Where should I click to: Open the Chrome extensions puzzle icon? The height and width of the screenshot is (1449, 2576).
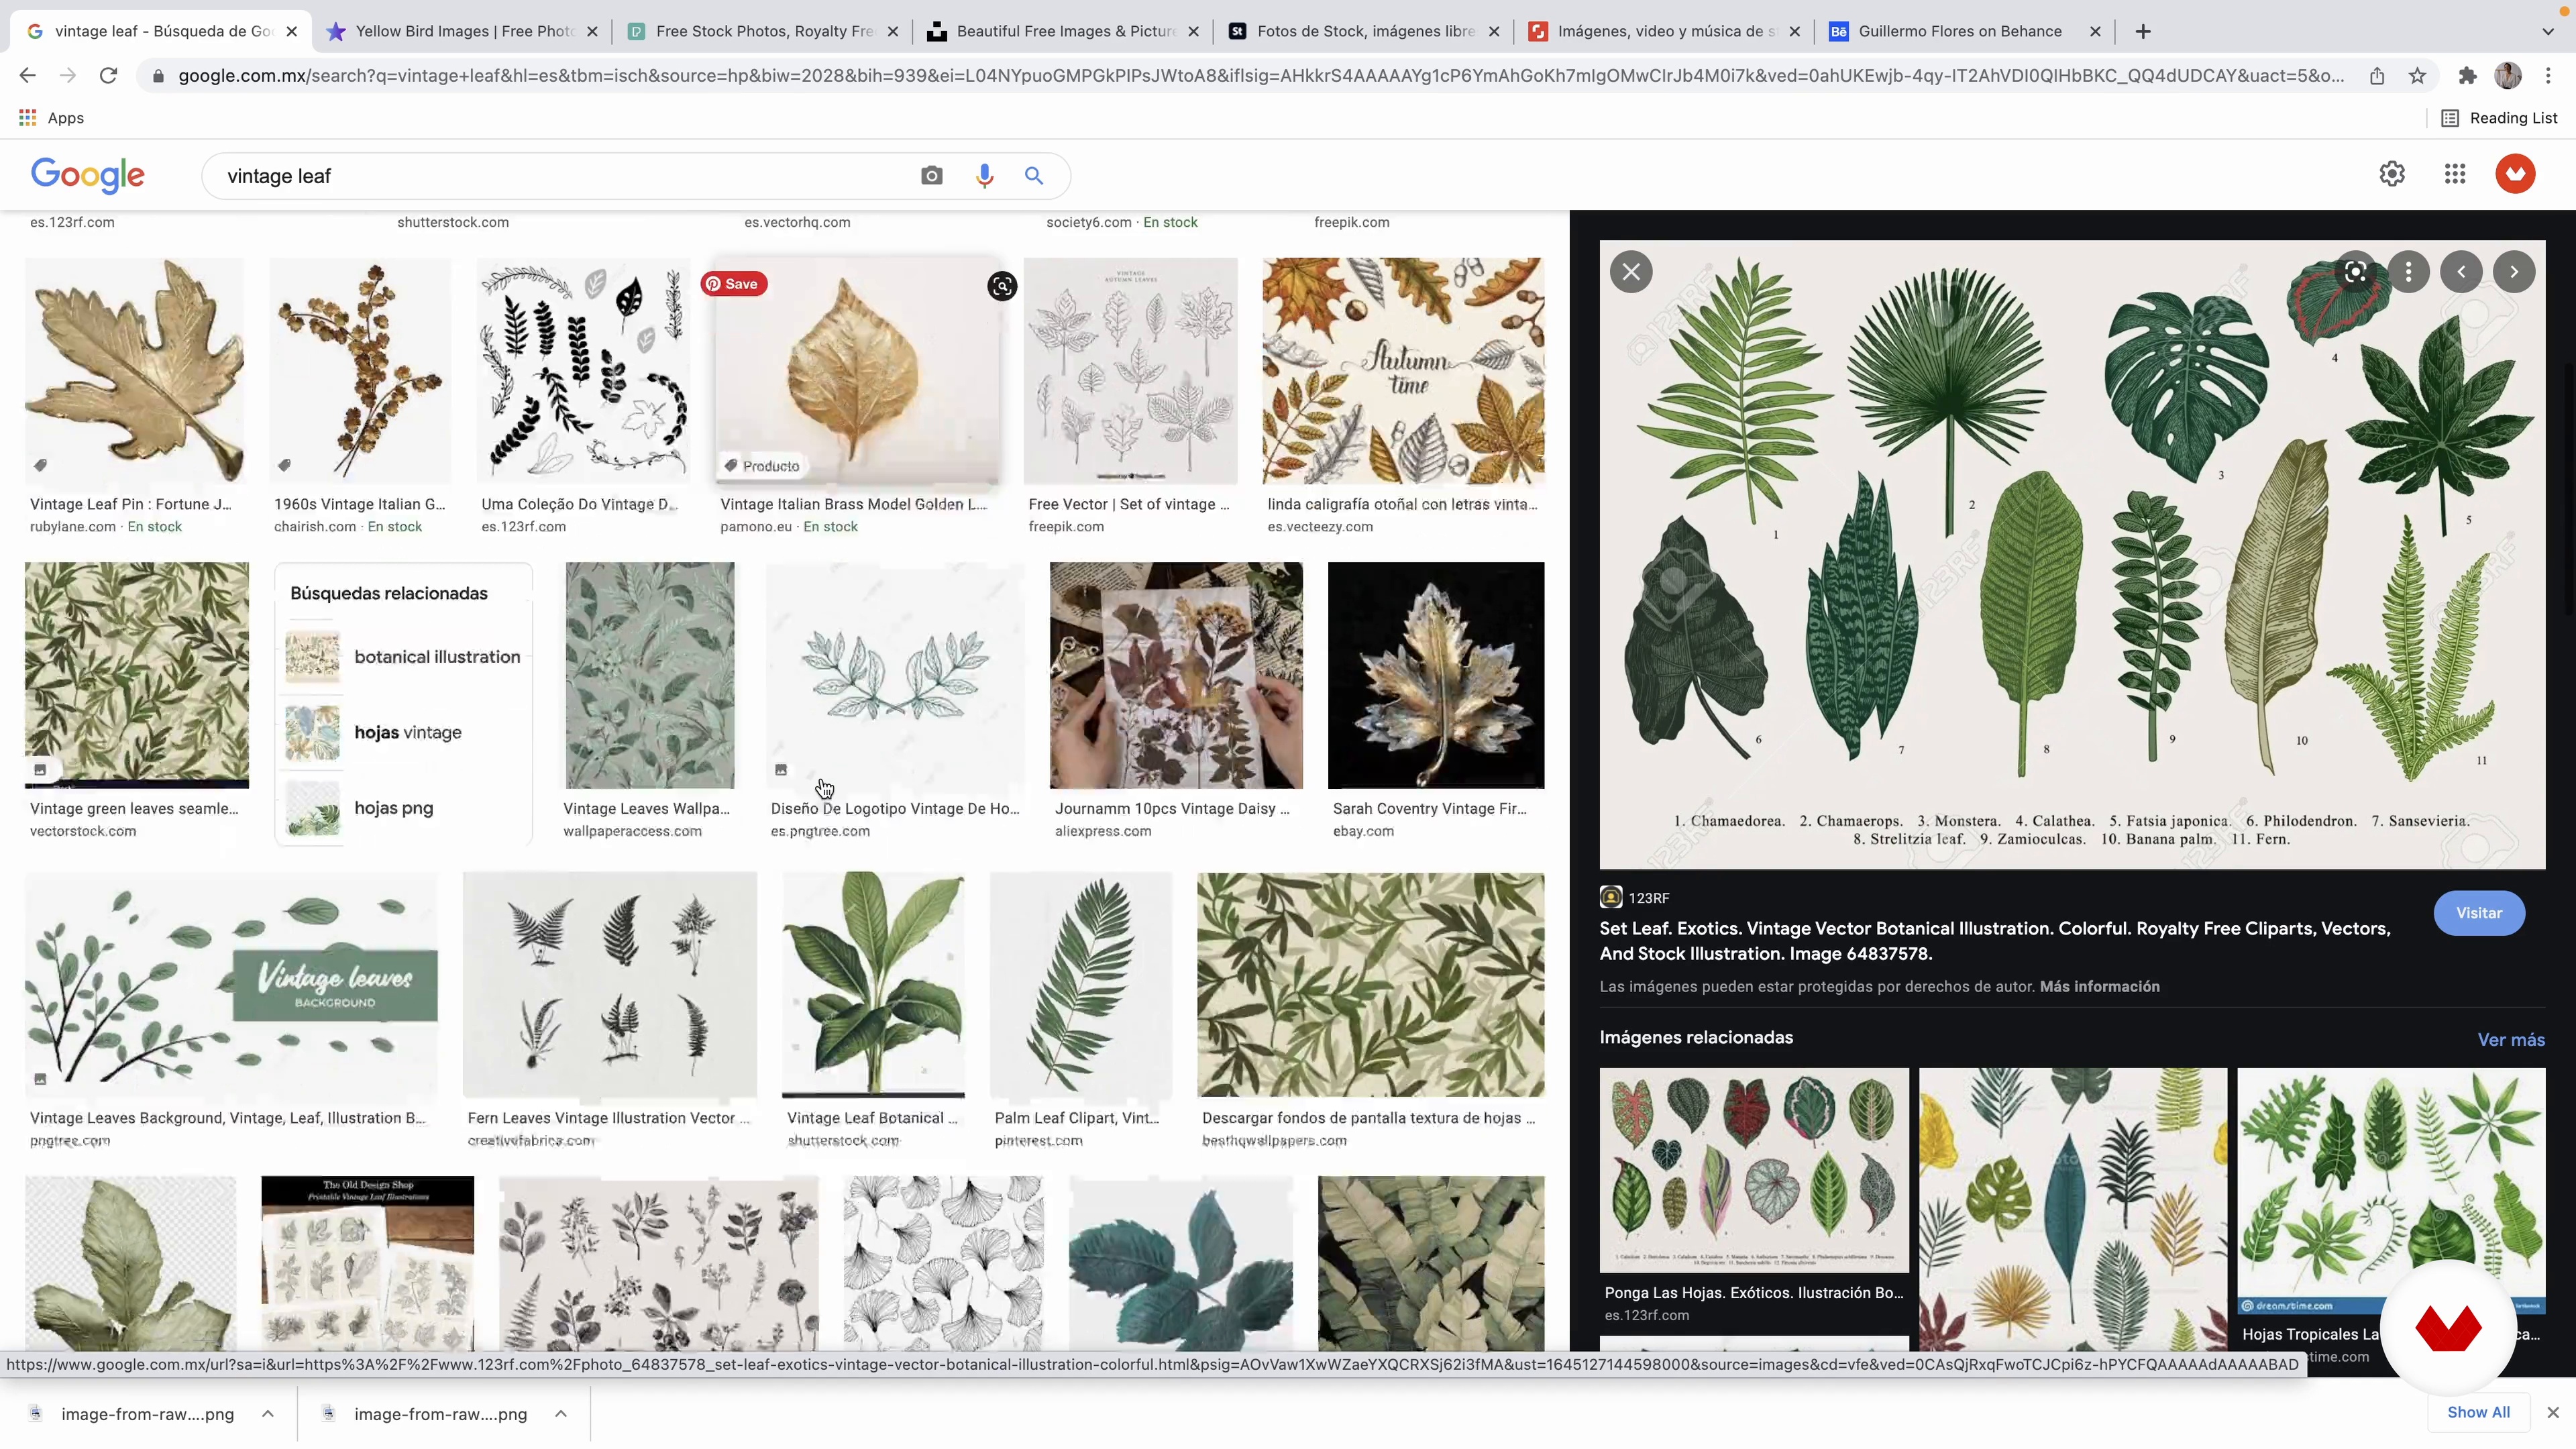[x=2467, y=76]
